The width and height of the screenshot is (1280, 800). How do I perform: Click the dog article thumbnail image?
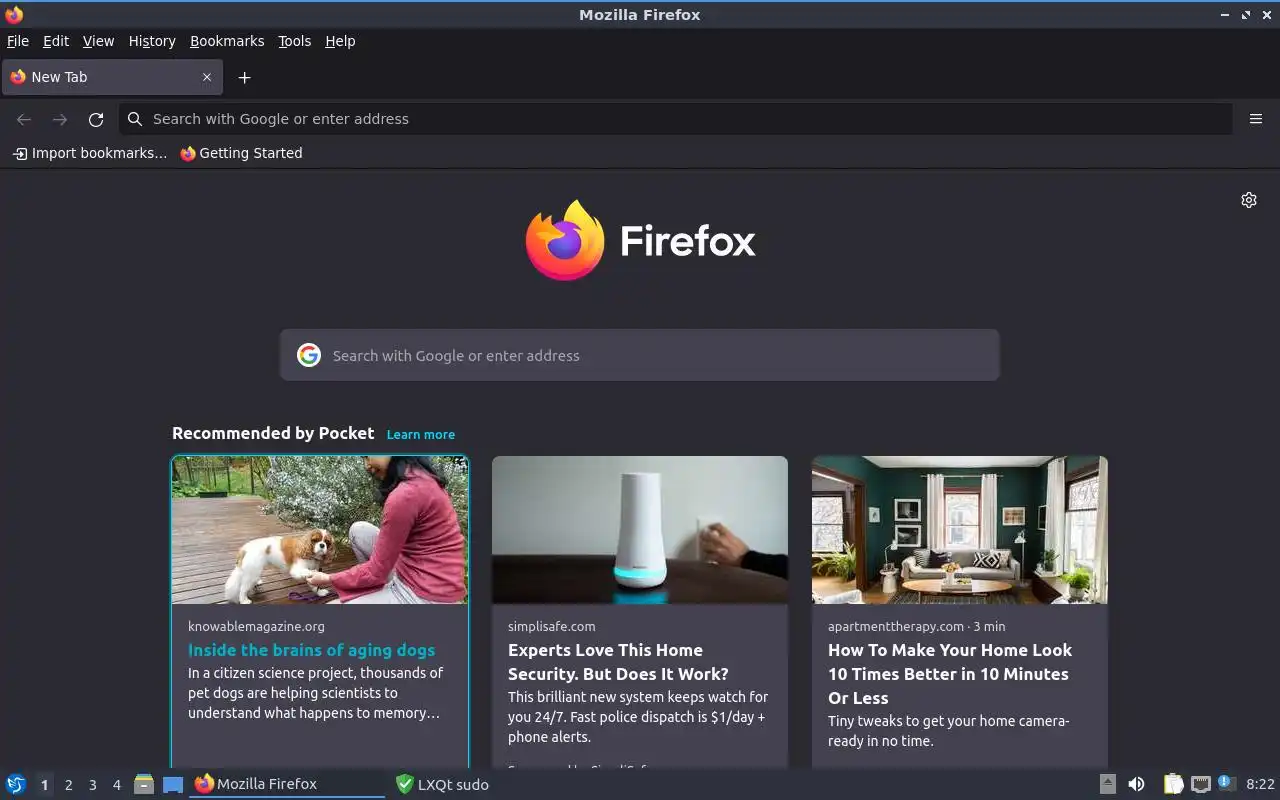[320, 530]
